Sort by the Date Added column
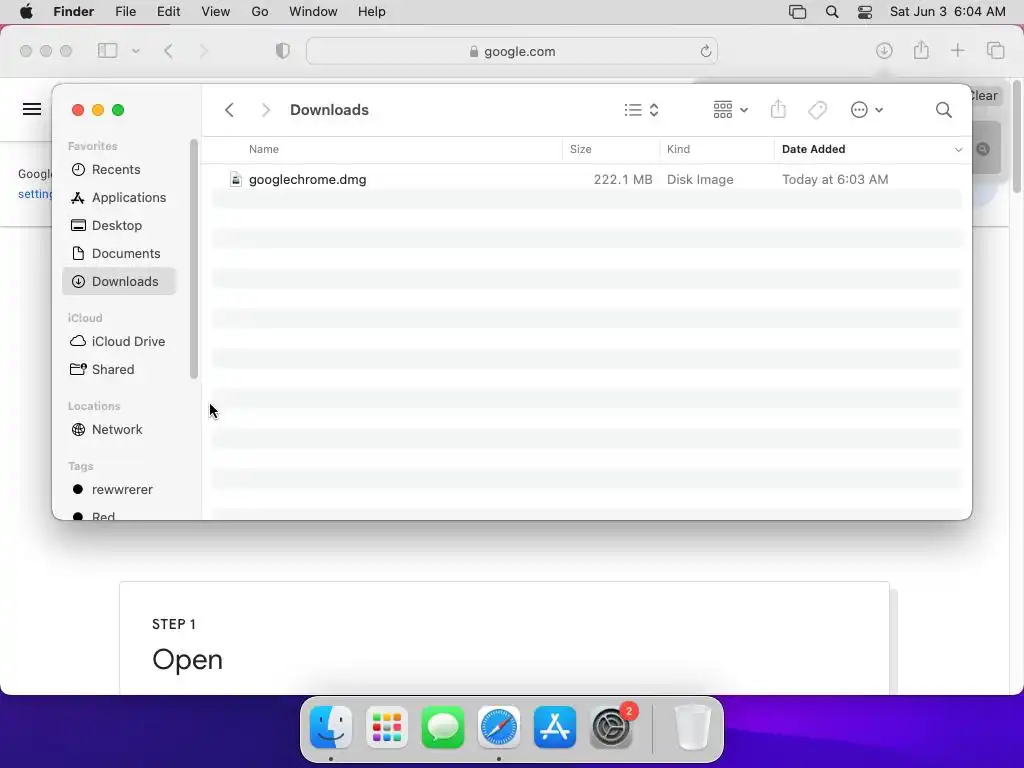 pos(813,149)
